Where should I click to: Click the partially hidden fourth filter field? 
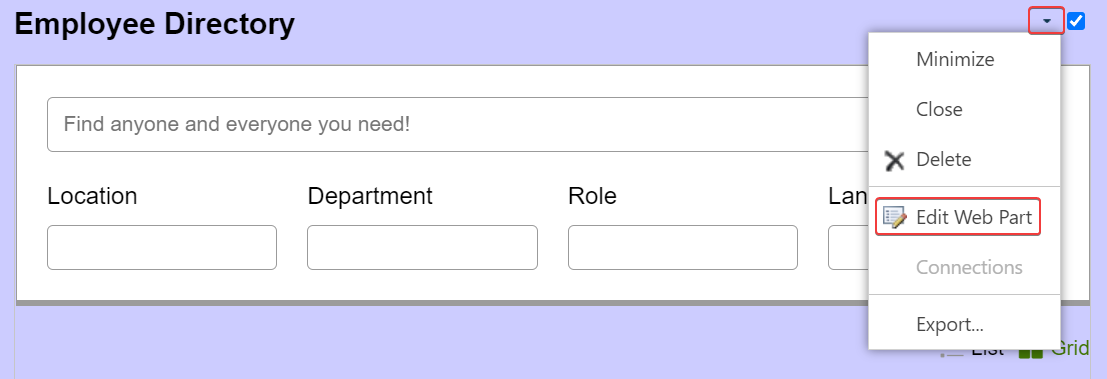coord(849,248)
